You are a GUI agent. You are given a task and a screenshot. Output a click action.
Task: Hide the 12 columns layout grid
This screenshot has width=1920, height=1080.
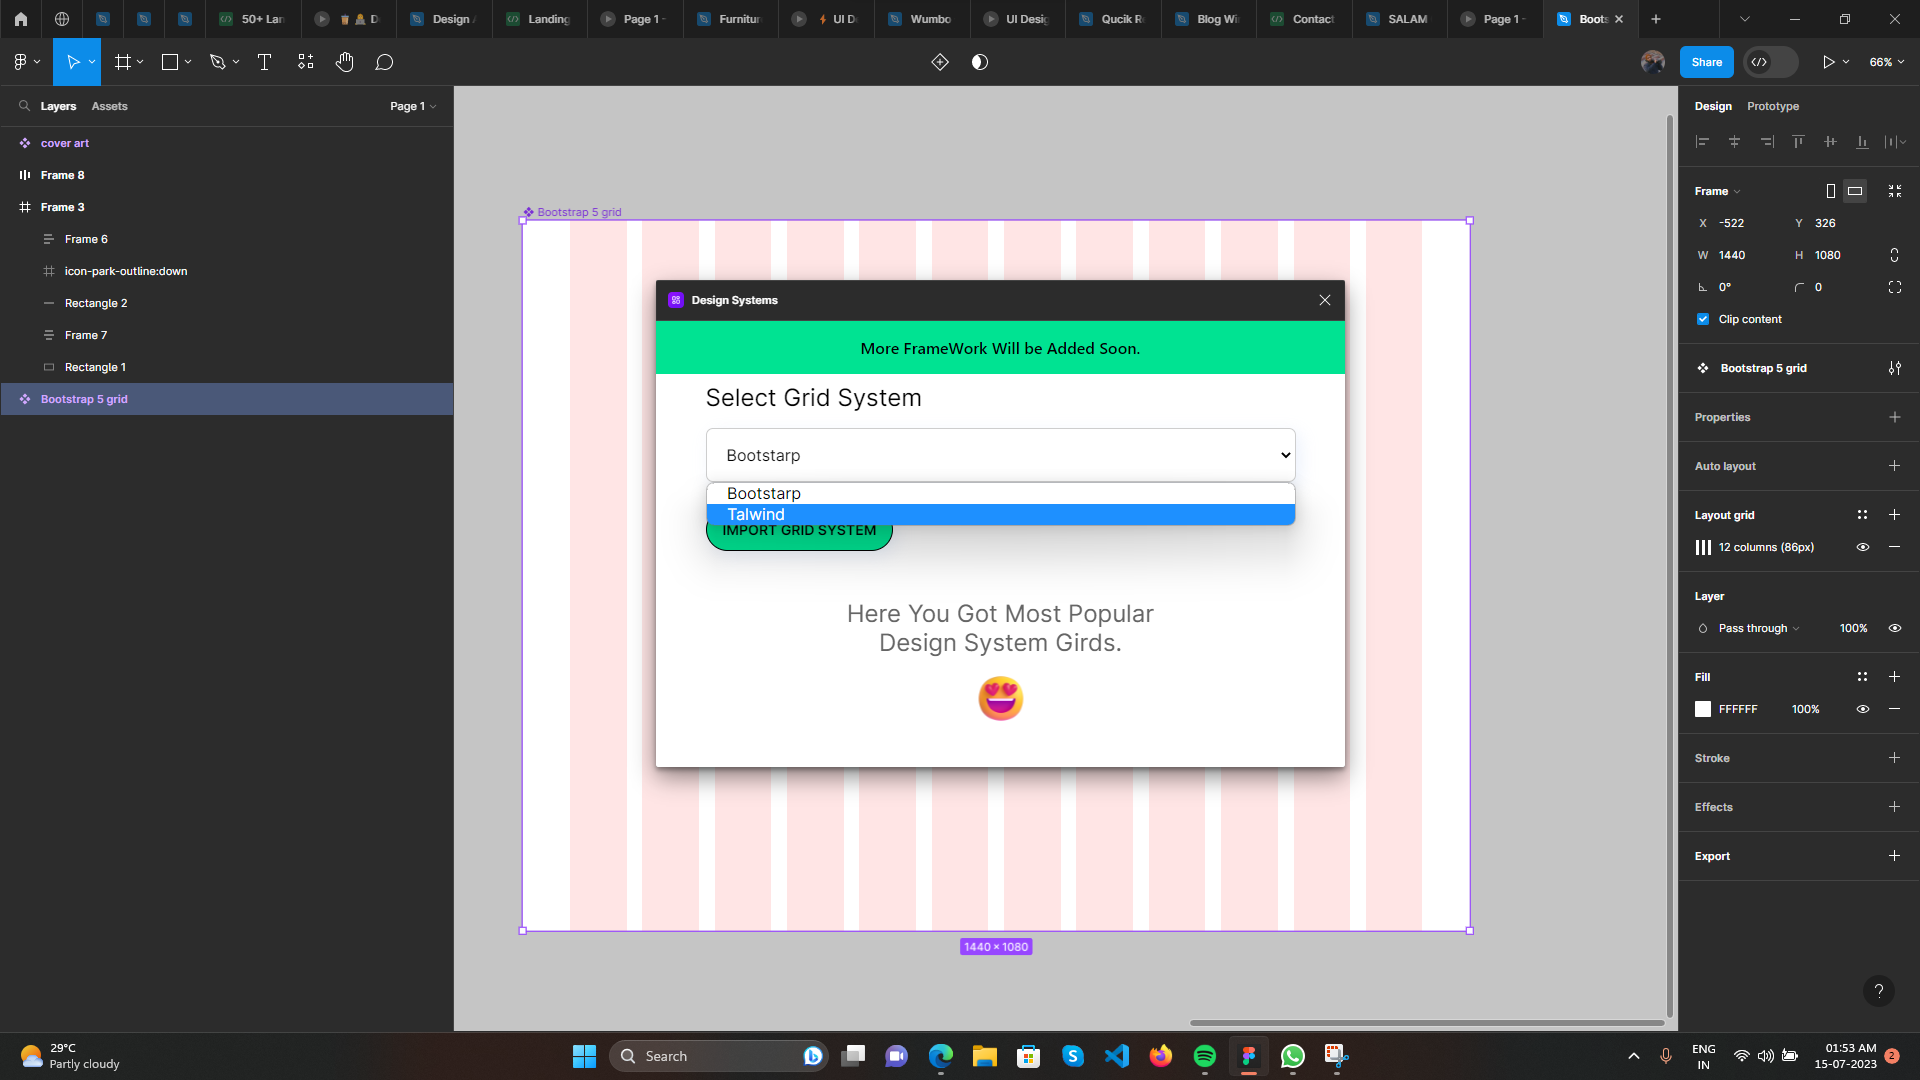pyautogui.click(x=1863, y=547)
